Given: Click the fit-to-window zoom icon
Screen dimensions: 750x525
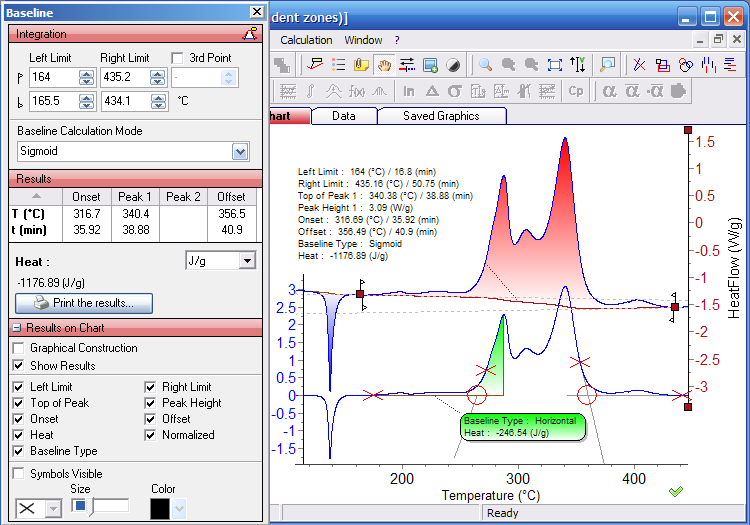Looking at the screenshot, I should click(x=554, y=65).
